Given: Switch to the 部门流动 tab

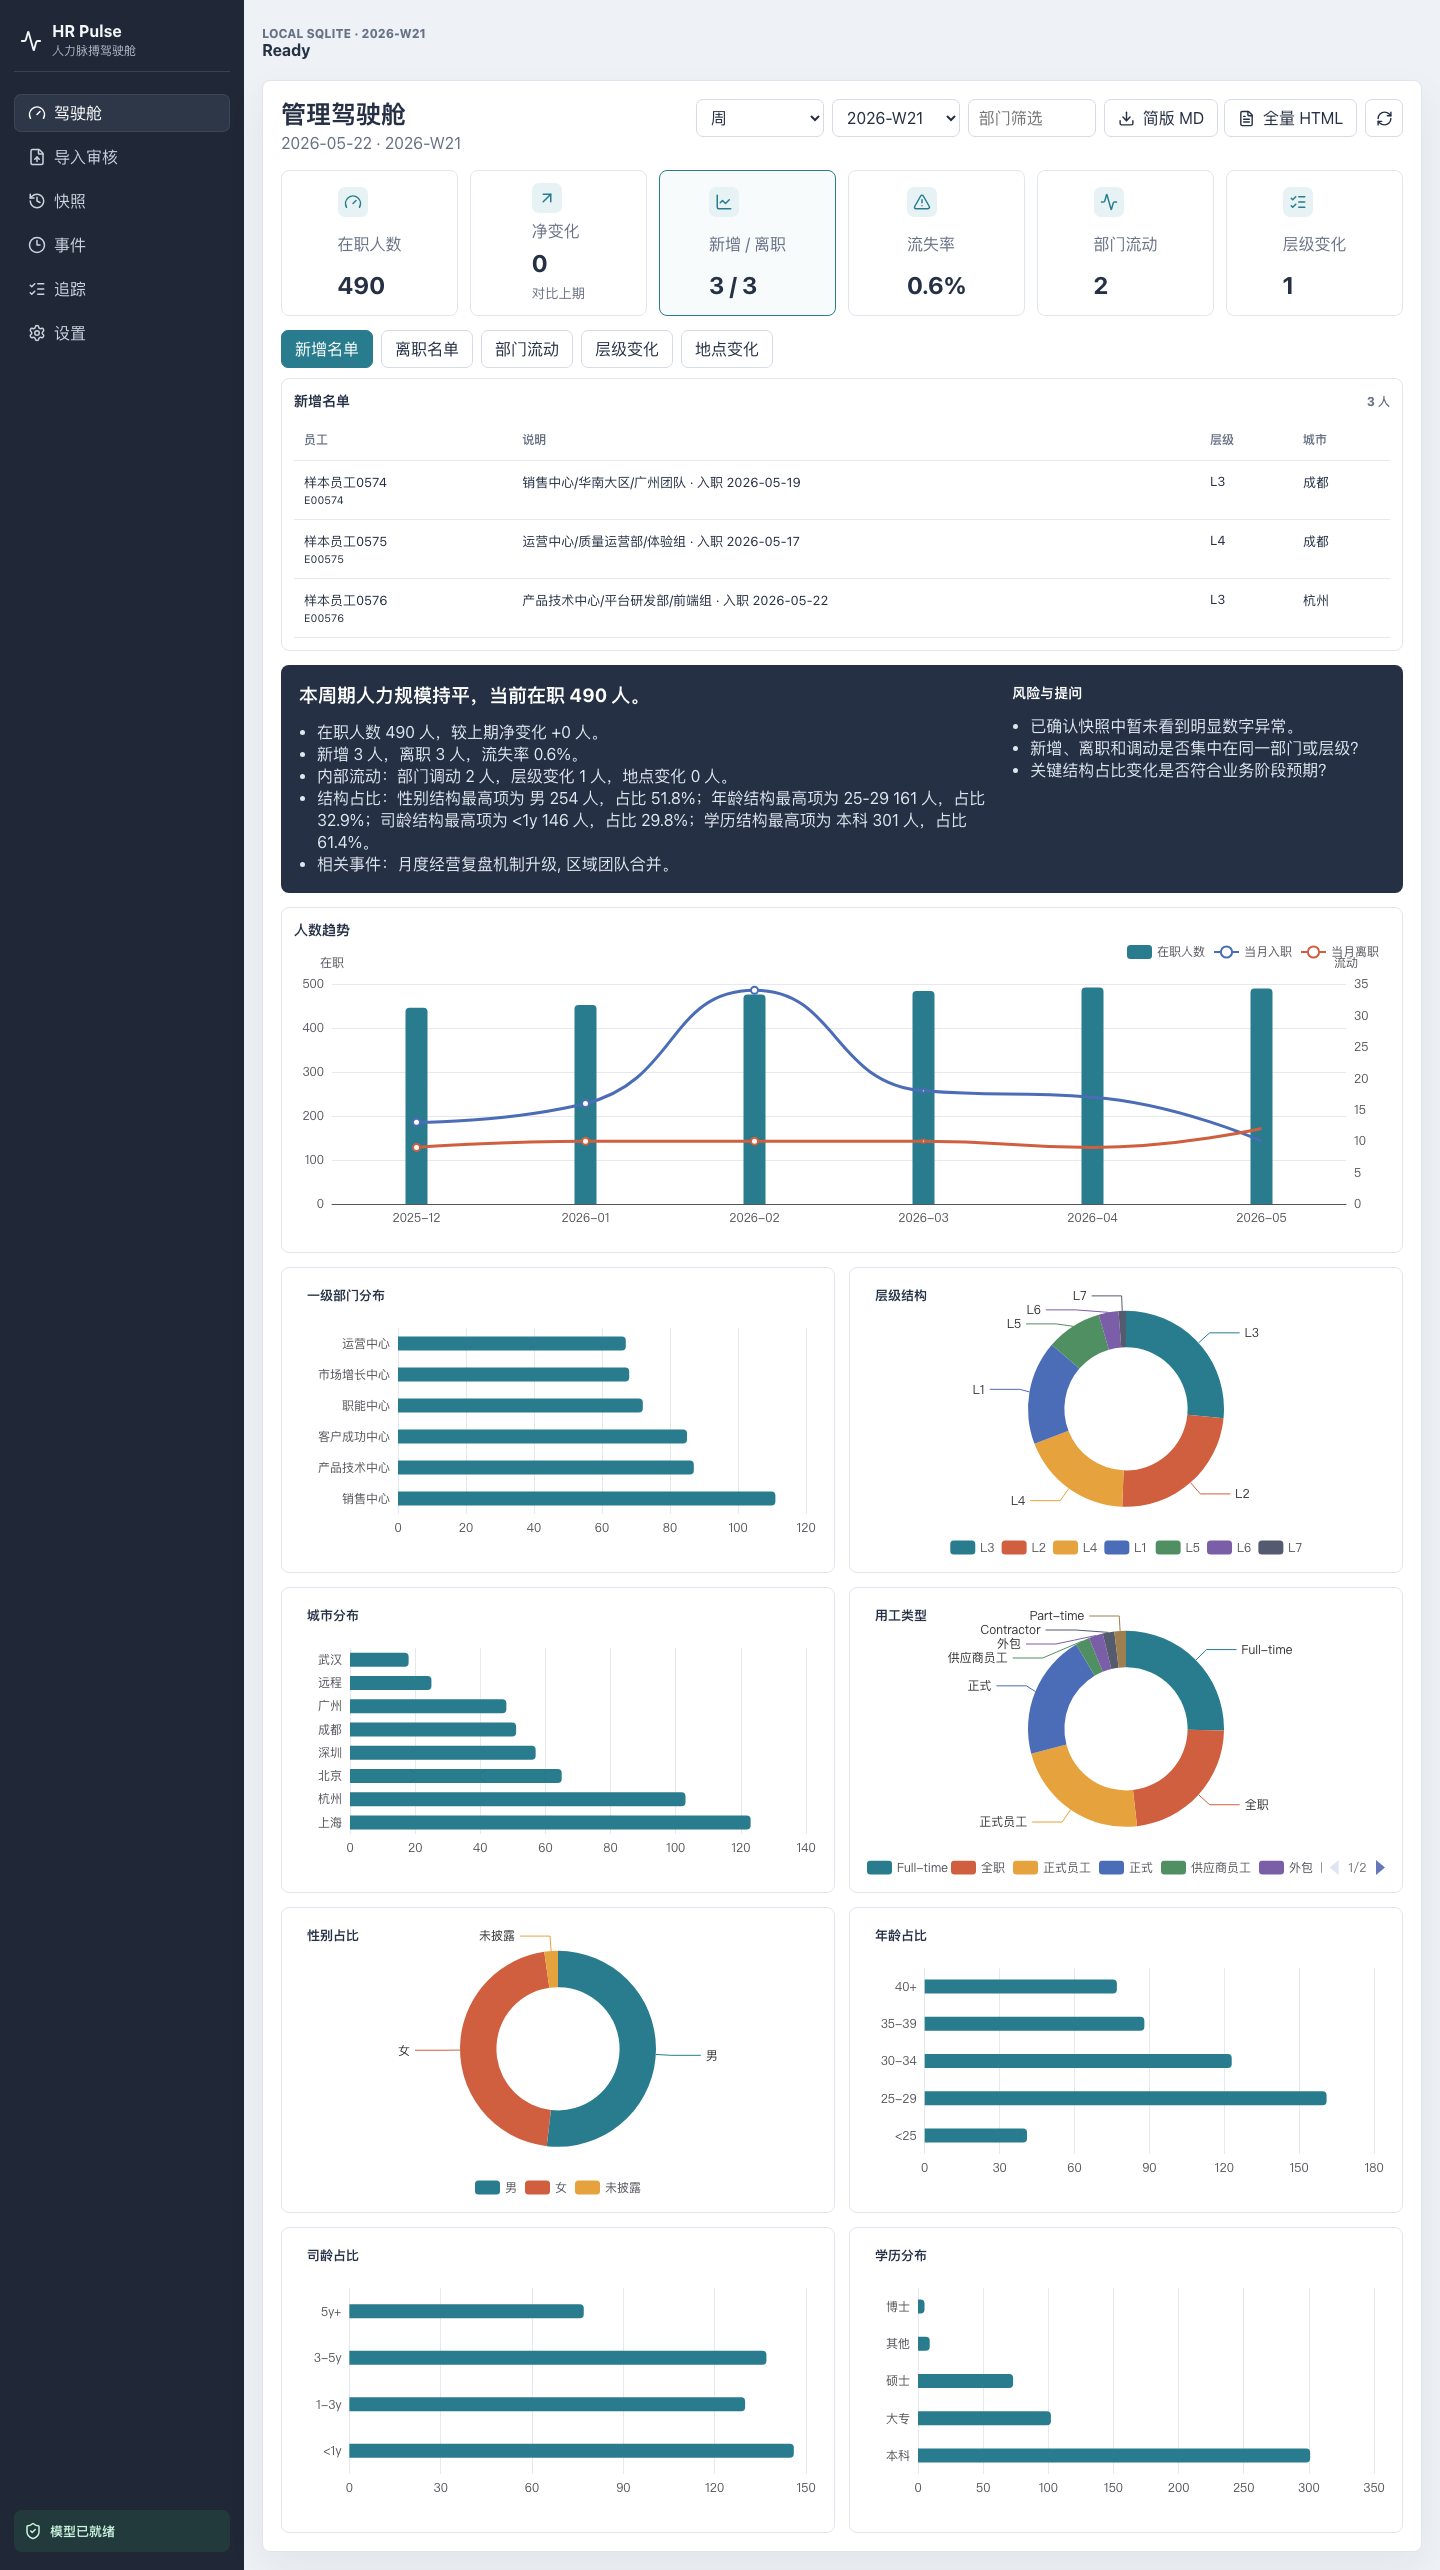Looking at the screenshot, I should tap(527, 349).
